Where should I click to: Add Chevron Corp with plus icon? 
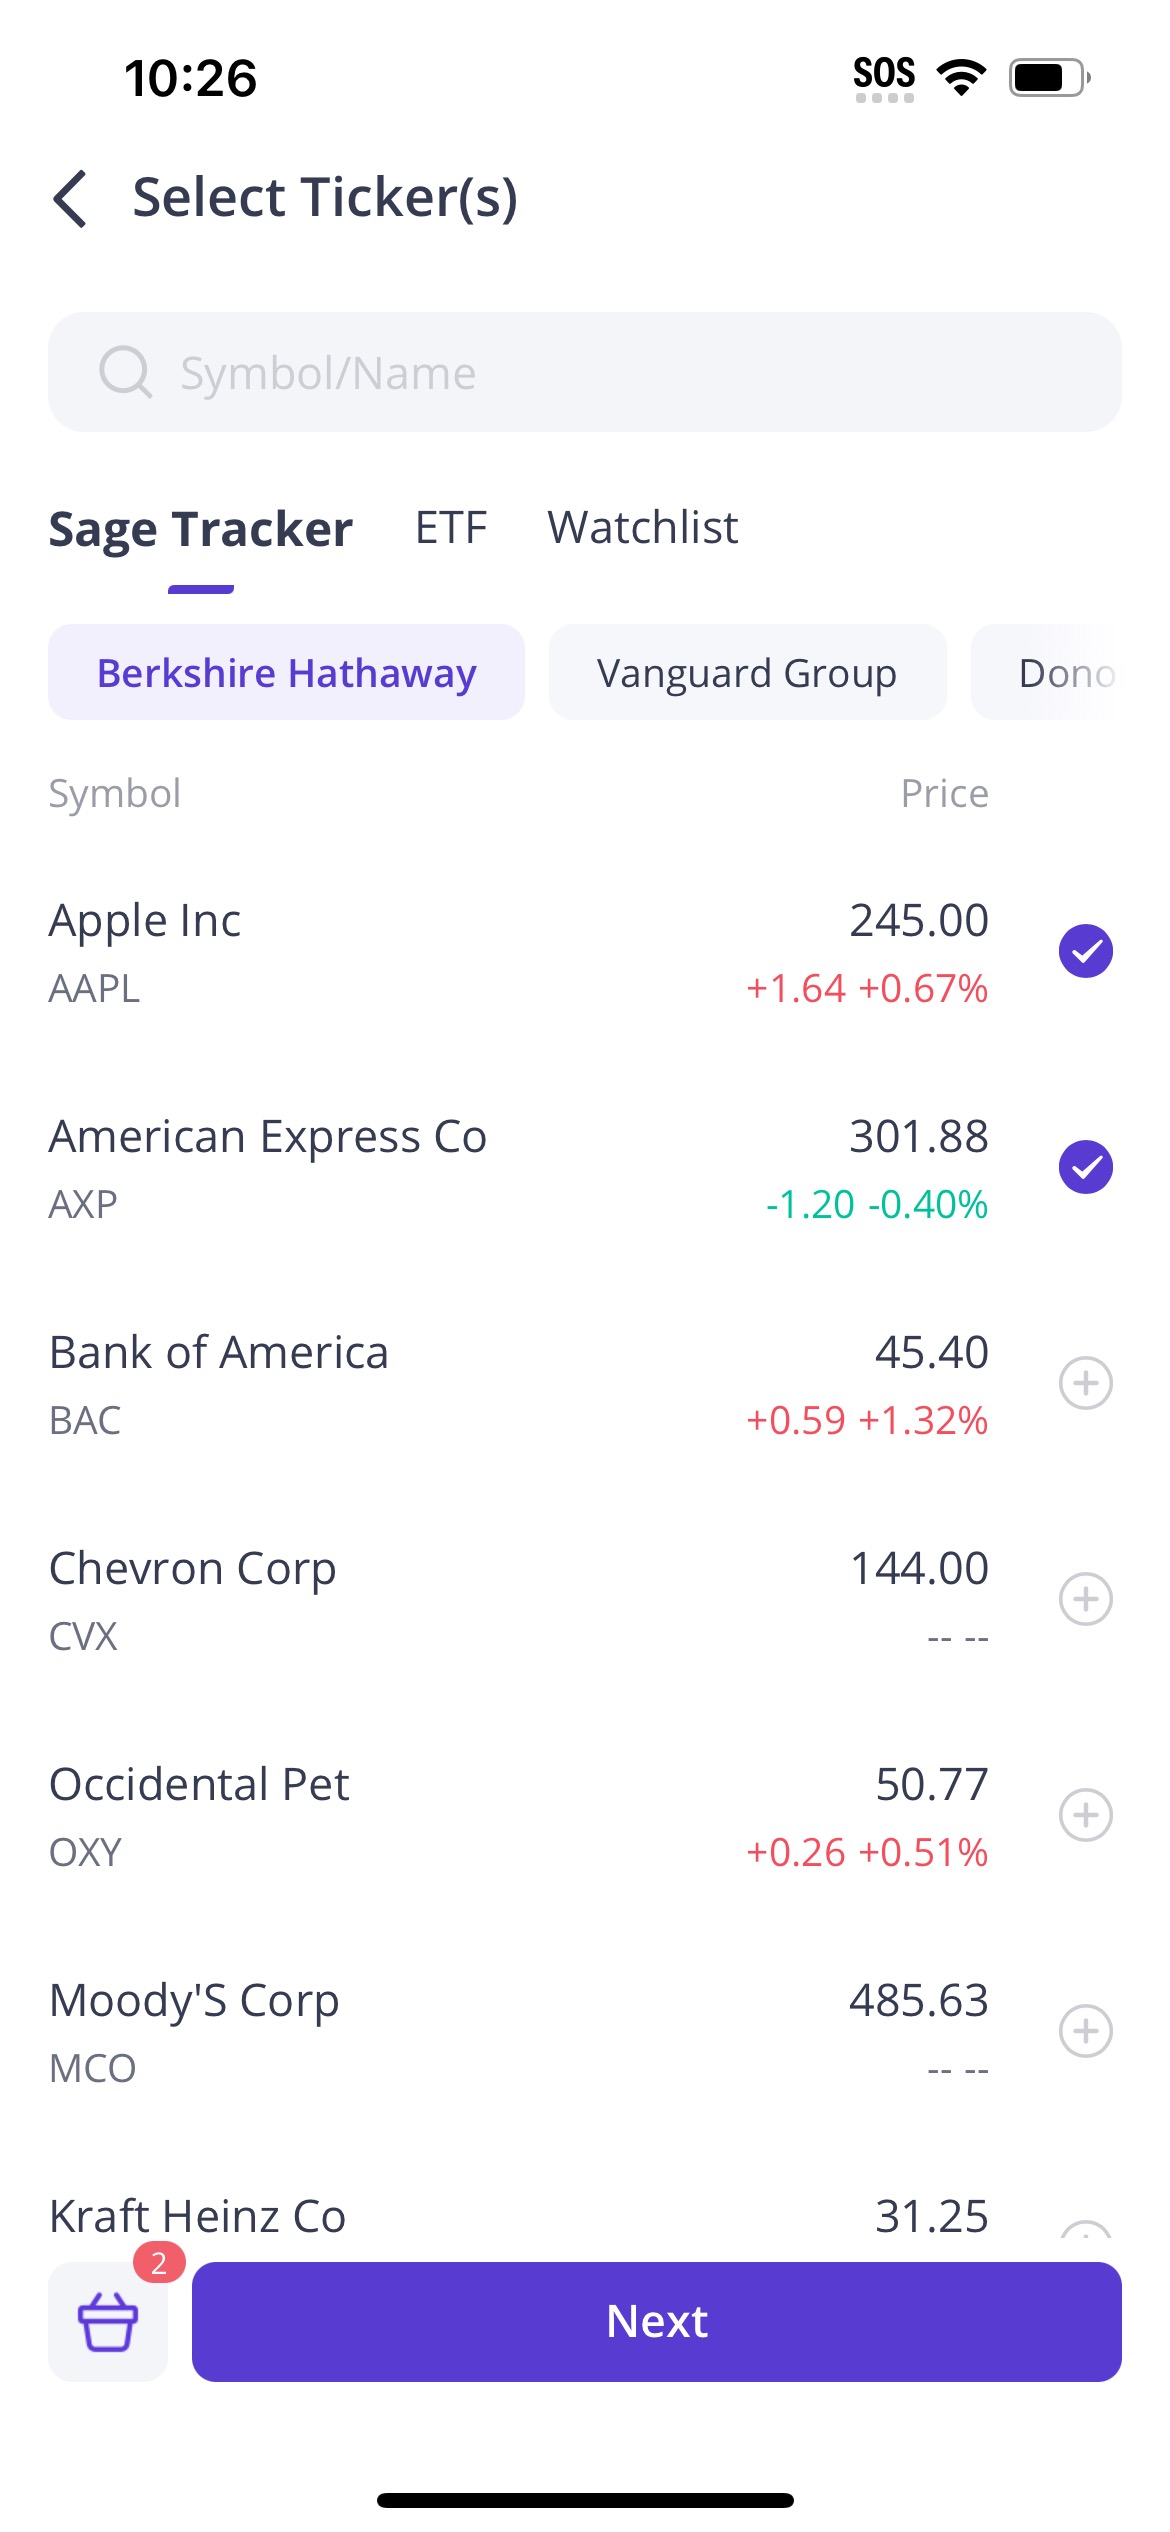[x=1085, y=1599]
